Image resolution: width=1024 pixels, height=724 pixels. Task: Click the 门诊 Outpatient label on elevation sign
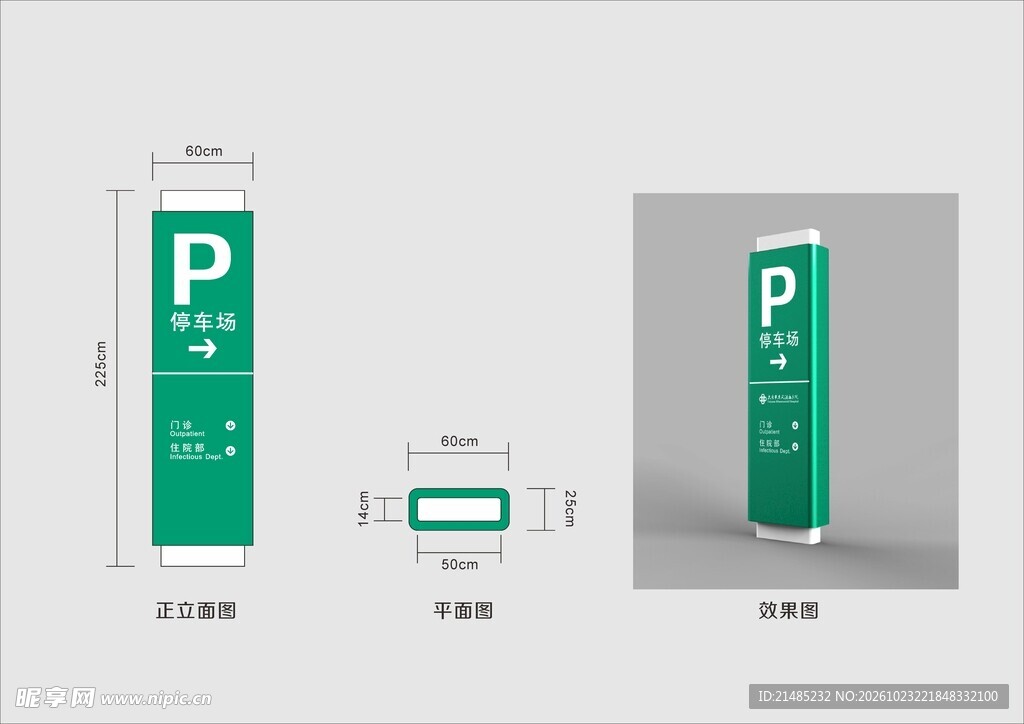pyautogui.click(x=187, y=428)
